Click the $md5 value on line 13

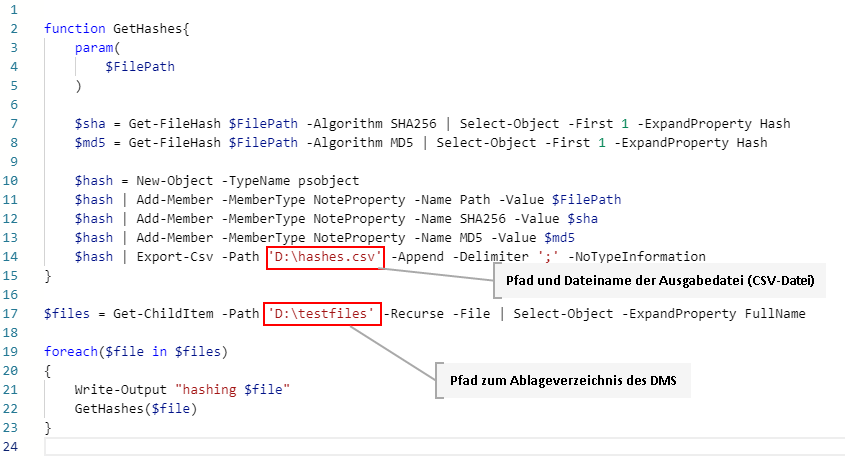click(559, 238)
